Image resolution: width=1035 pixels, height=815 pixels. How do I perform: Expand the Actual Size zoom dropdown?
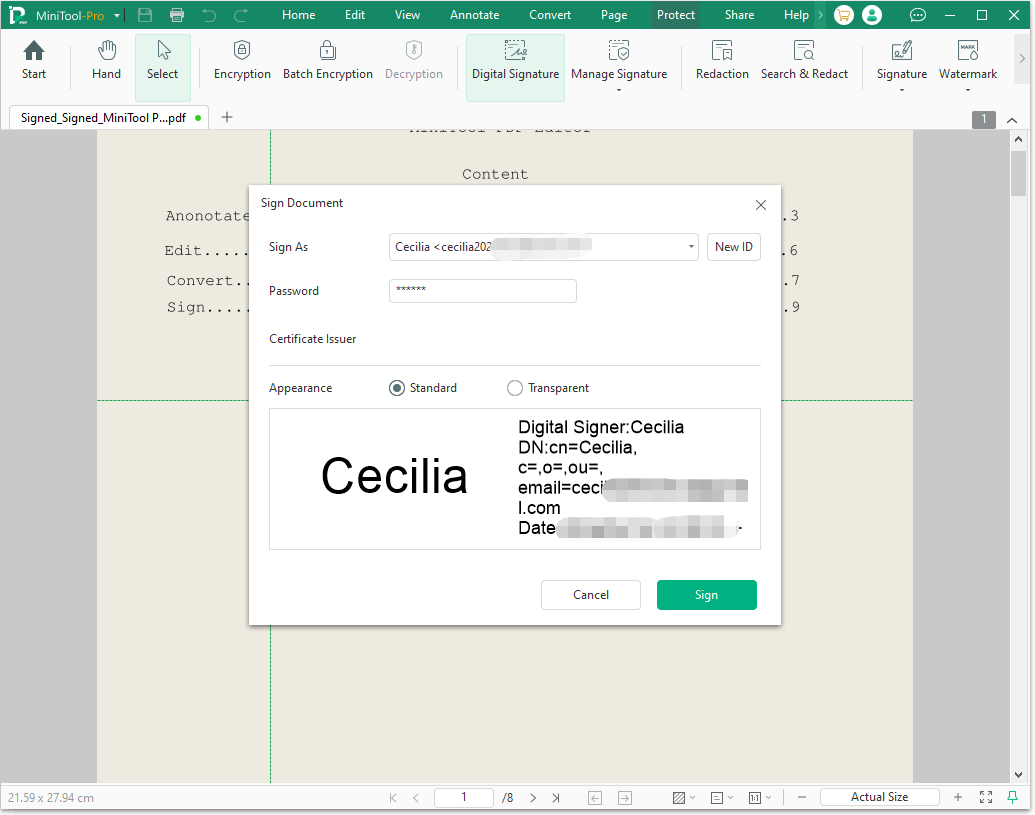click(879, 796)
